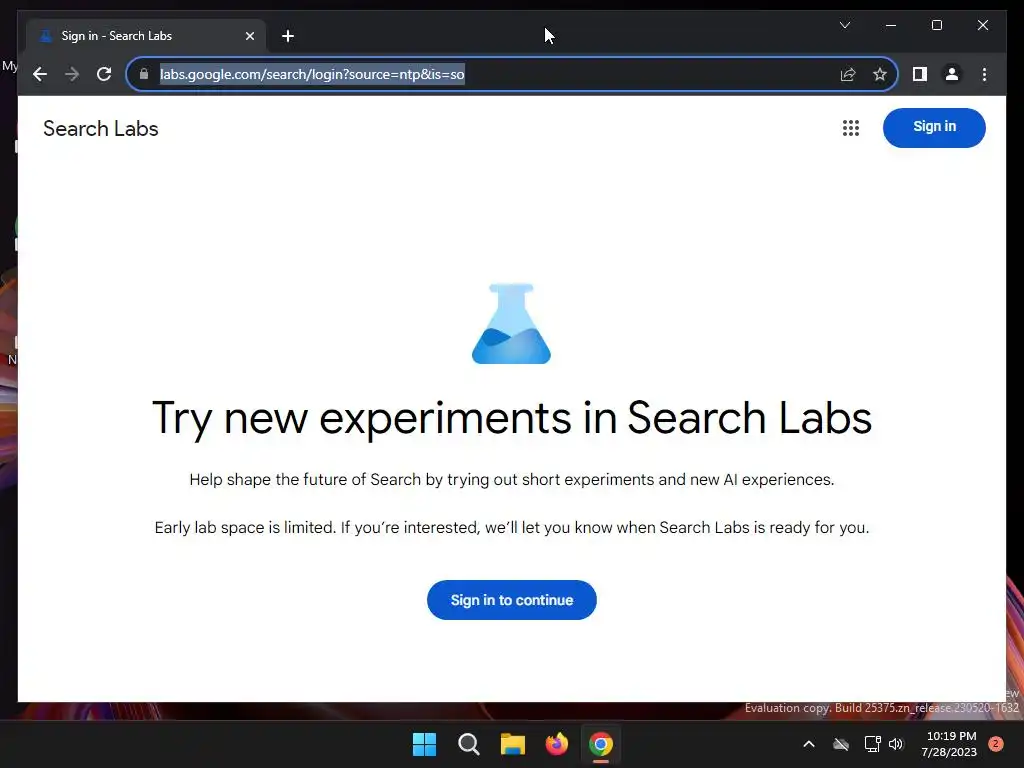Open network status tray icon

pos(872,744)
